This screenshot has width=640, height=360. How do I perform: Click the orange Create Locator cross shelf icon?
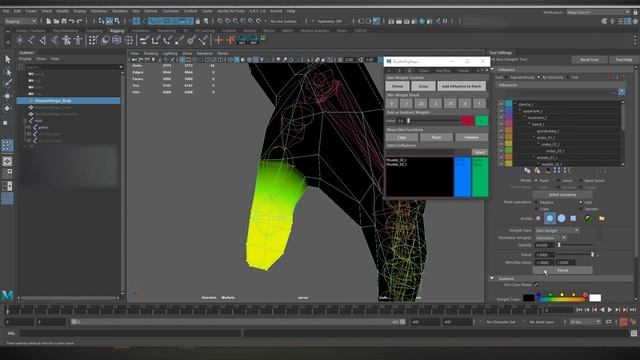[219, 40]
